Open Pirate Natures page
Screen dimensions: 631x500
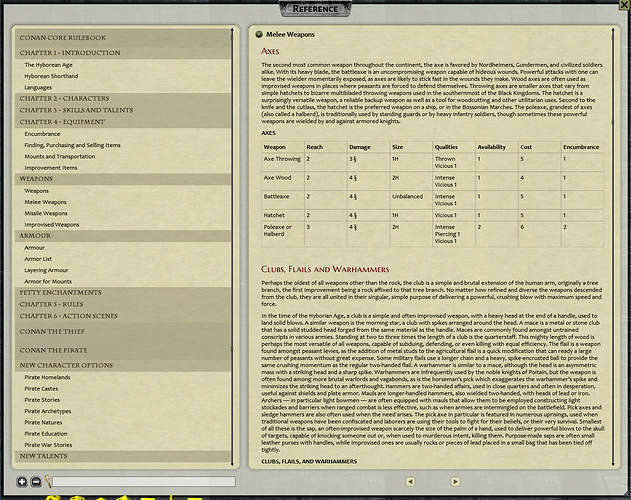click(x=43, y=422)
